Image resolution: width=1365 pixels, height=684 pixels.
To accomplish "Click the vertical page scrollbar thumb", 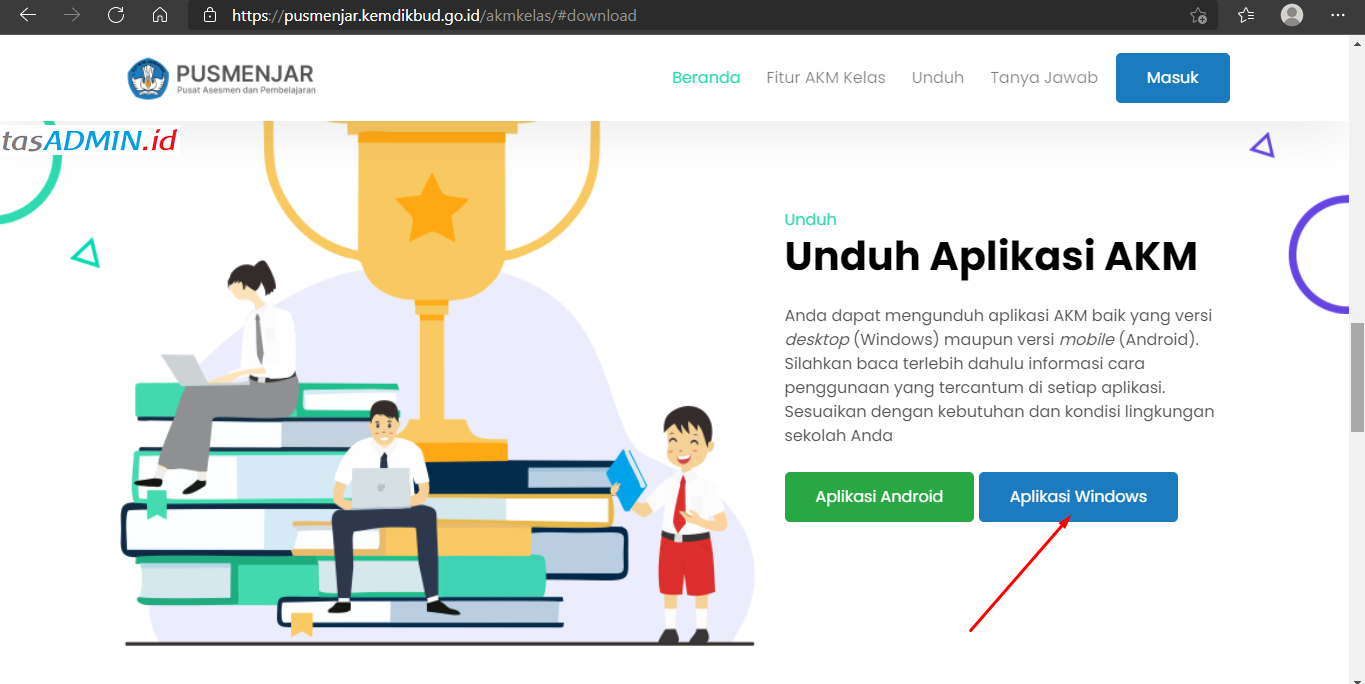I will coord(1357,377).
